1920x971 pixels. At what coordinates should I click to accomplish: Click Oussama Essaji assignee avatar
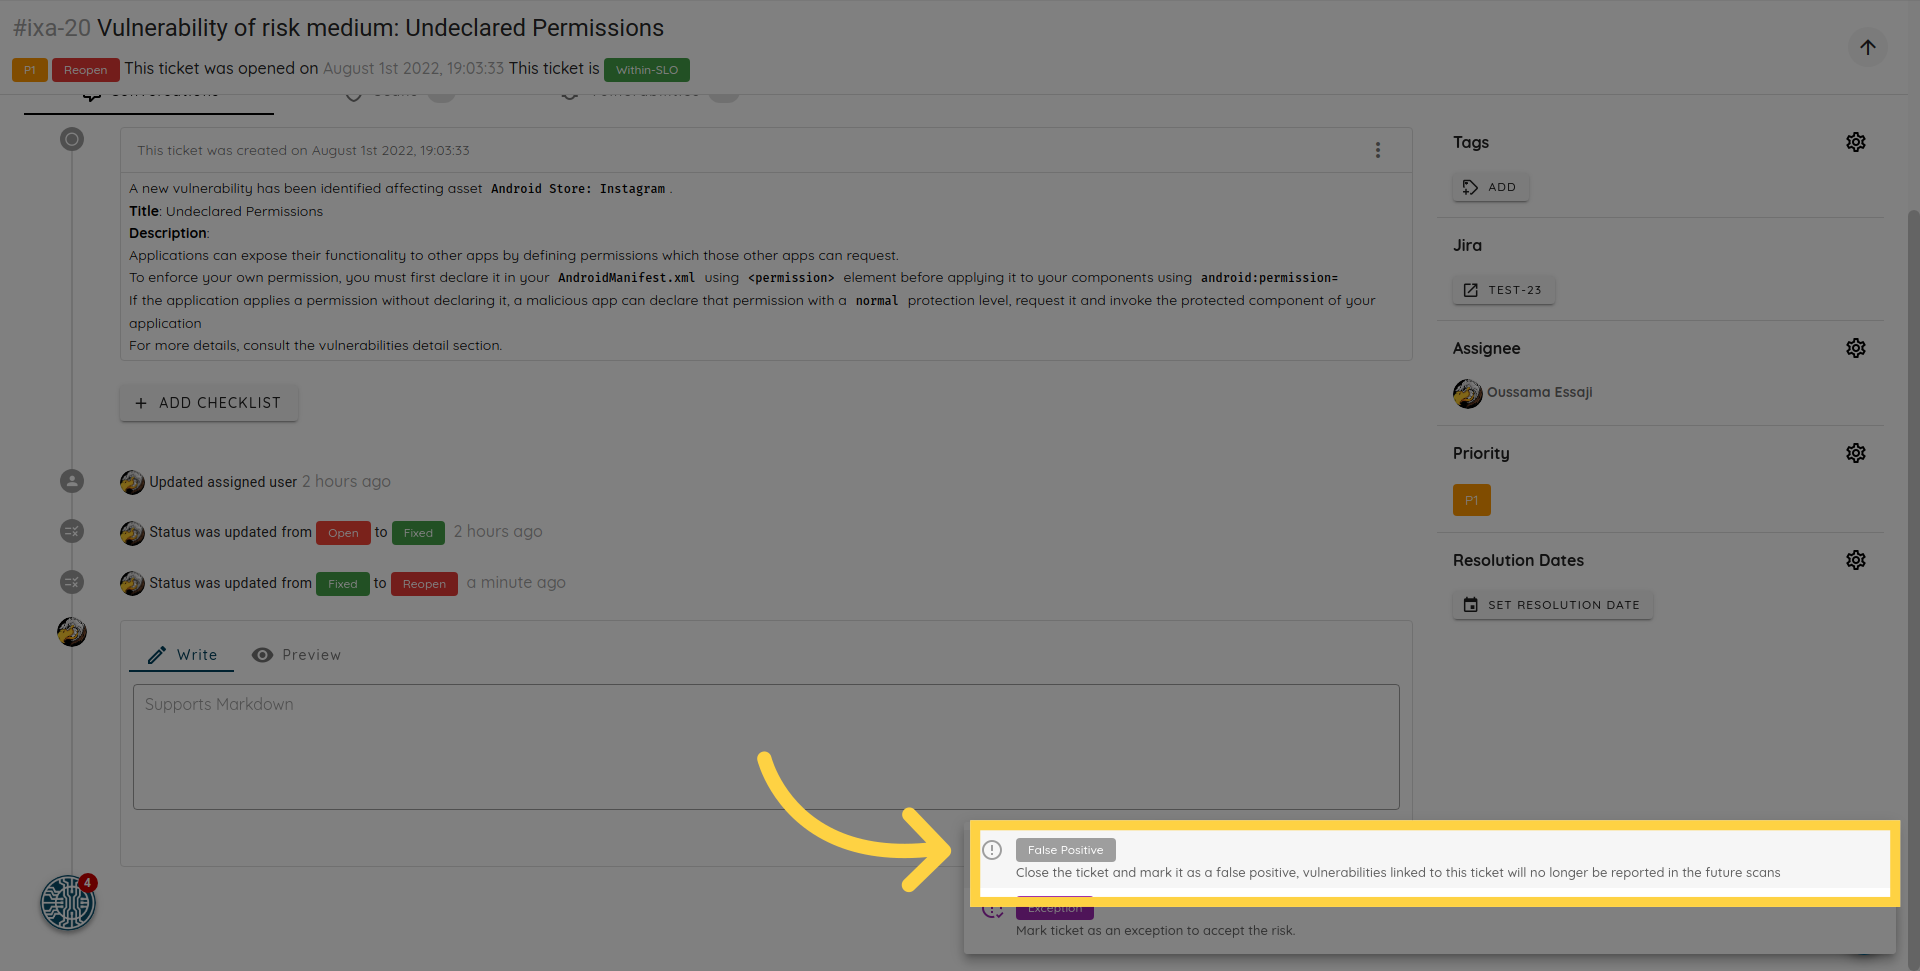(x=1467, y=393)
